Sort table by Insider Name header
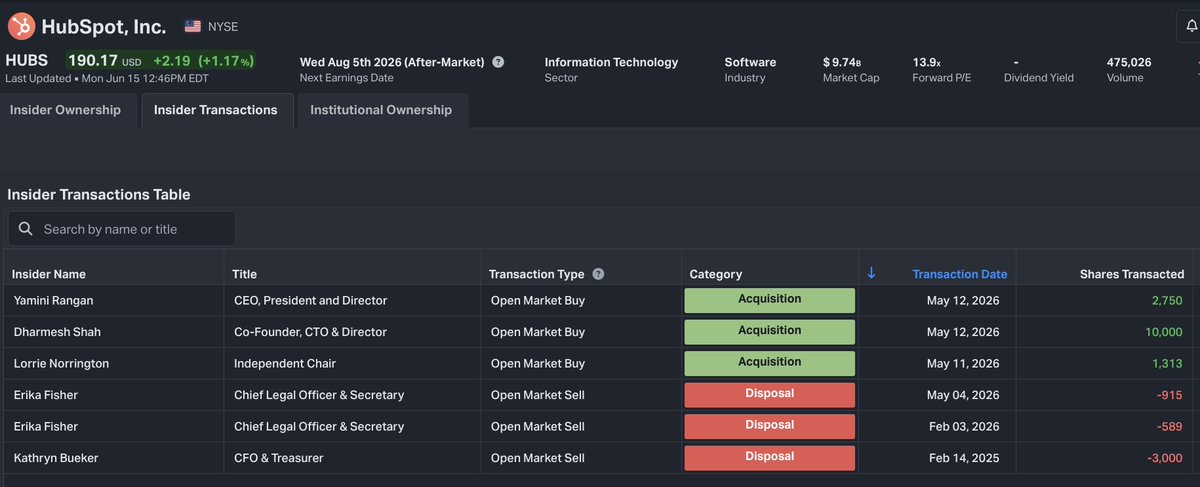The height and width of the screenshot is (487, 1200). point(50,274)
